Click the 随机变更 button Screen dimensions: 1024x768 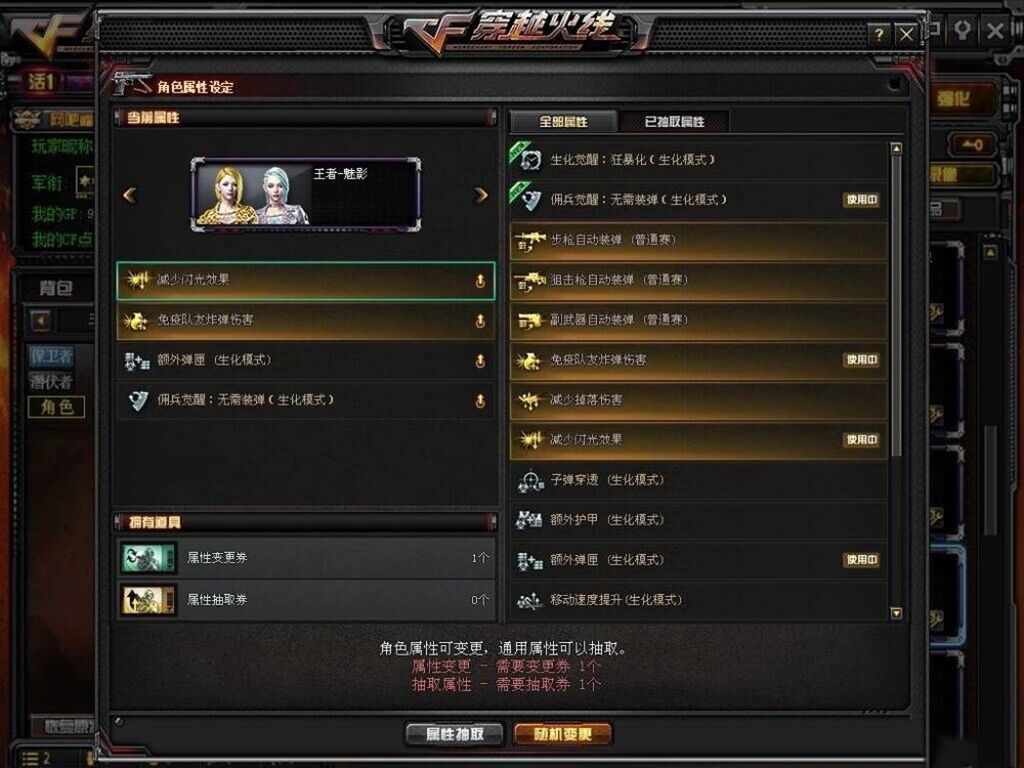coord(563,734)
